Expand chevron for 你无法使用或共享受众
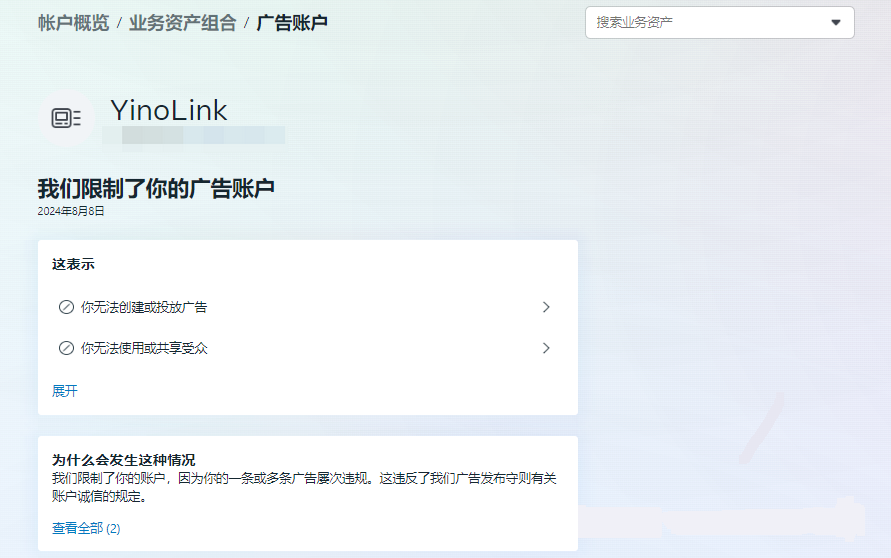The width and height of the screenshot is (891, 558). coord(546,348)
